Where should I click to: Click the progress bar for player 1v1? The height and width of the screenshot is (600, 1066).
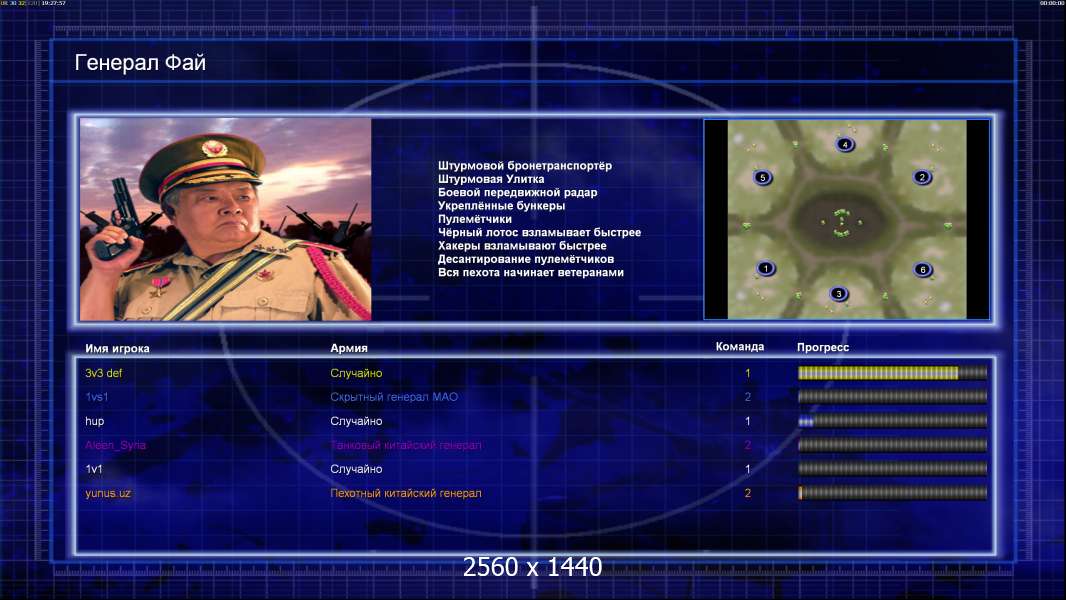(892, 469)
